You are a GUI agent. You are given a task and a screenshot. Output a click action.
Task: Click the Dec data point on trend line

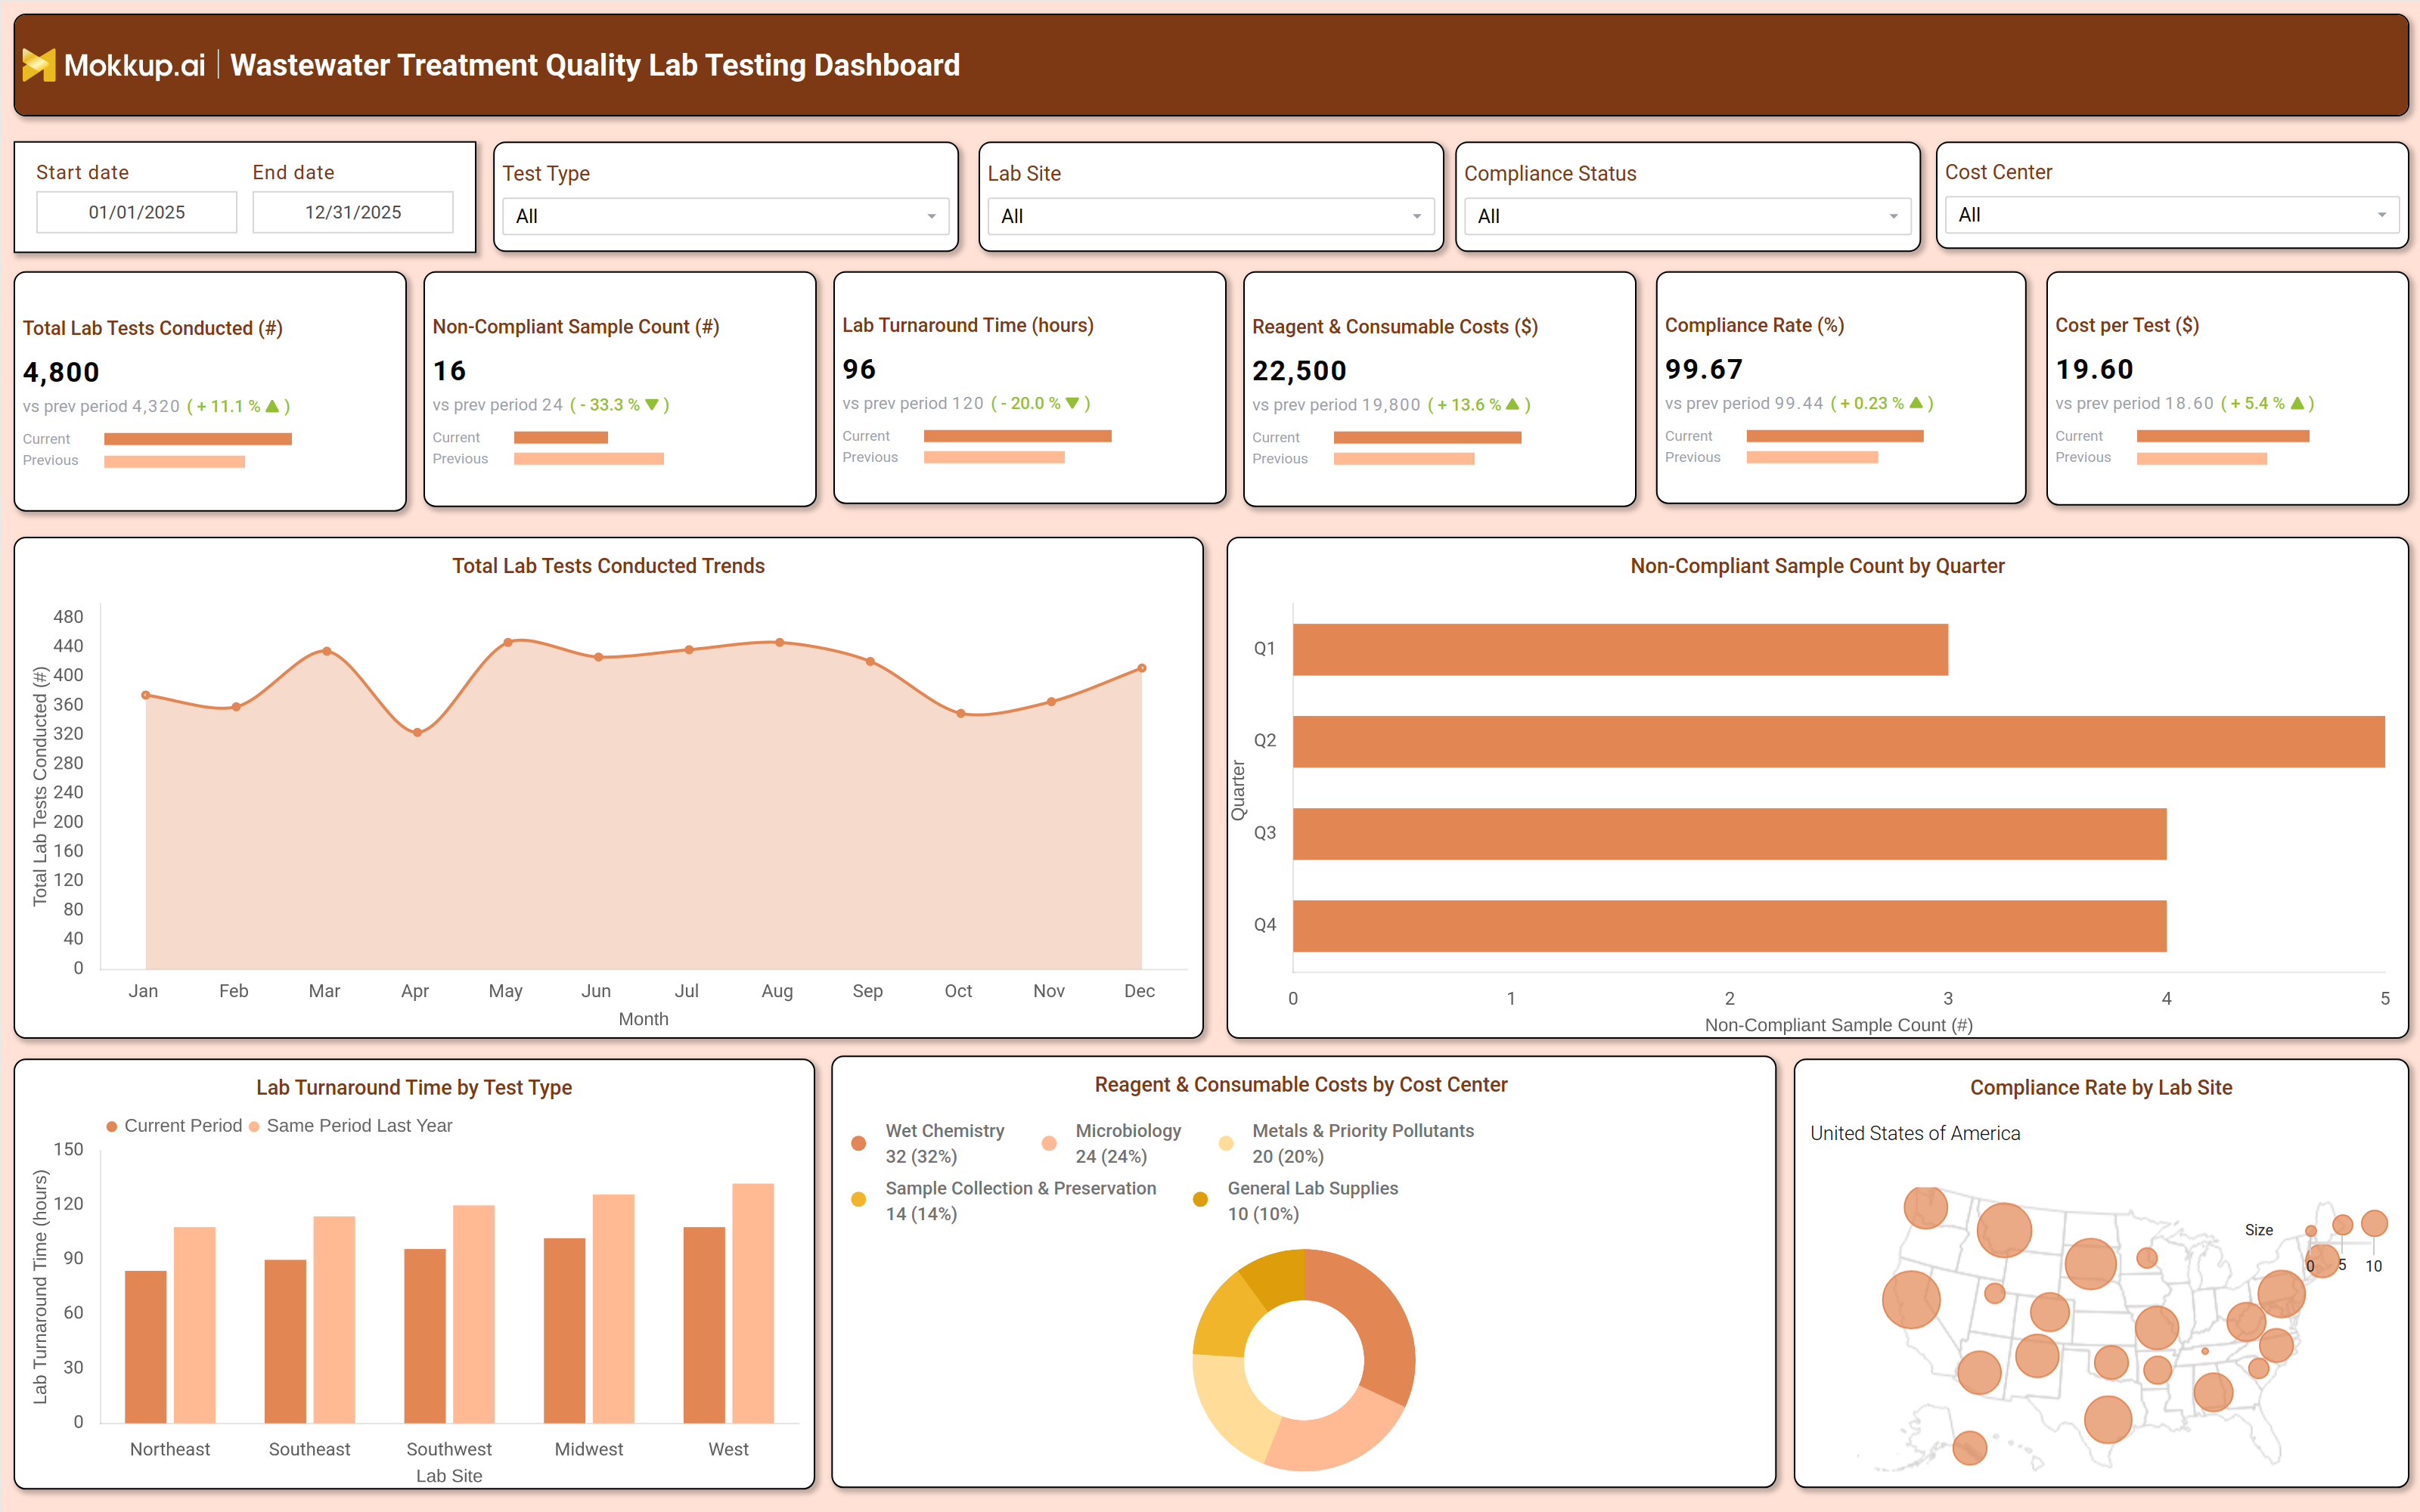coord(1142,668)
